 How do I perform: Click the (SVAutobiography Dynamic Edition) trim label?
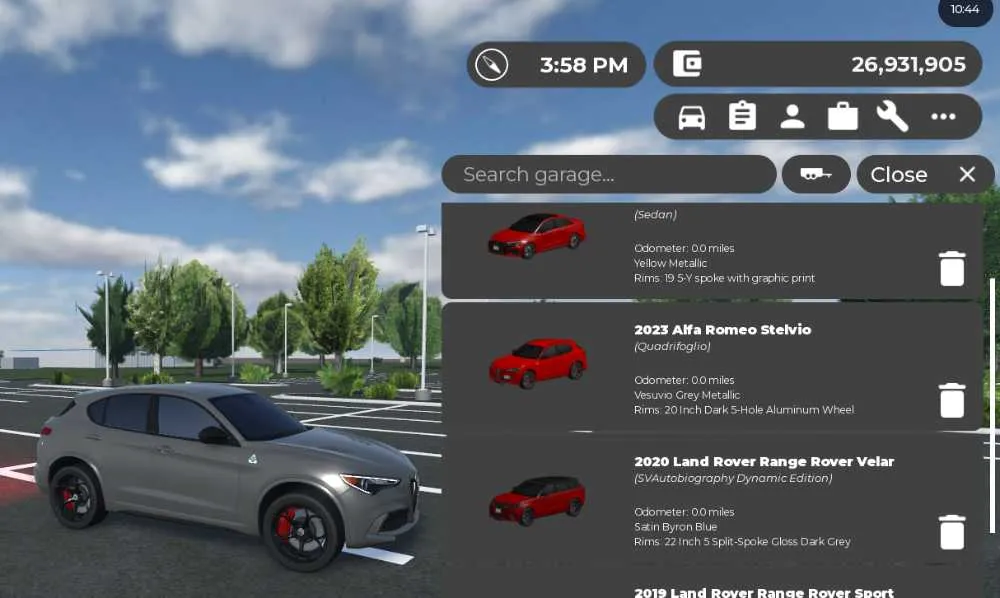click(x=733, y=478)
